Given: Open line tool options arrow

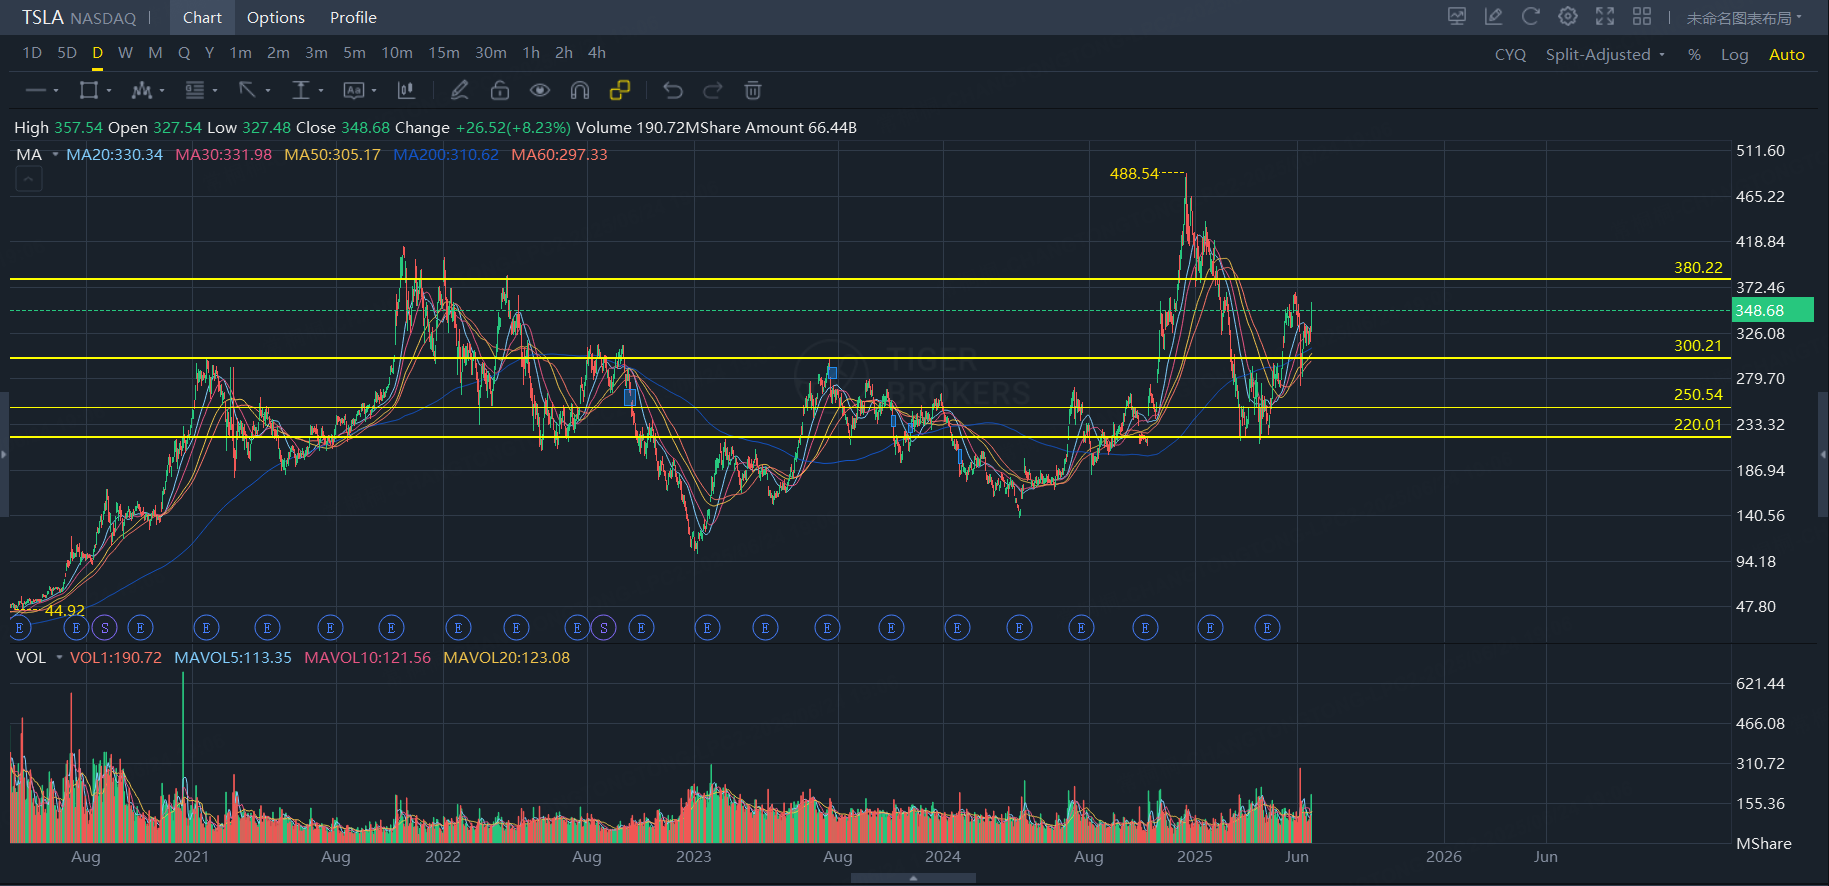Looking at the screenshot, I should click(x=56, y=91).
